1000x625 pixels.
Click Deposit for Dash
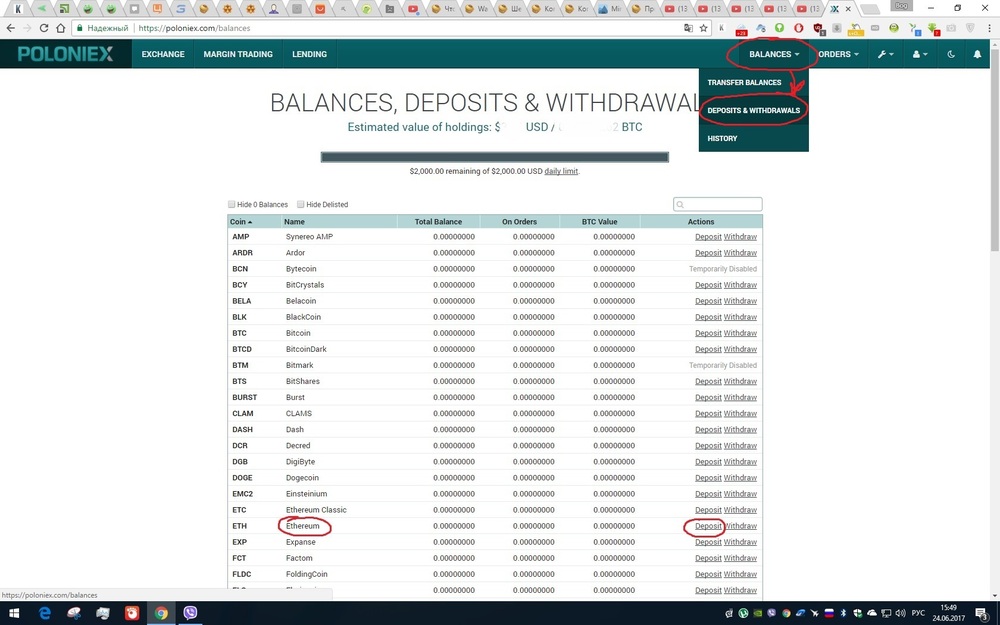708,430
